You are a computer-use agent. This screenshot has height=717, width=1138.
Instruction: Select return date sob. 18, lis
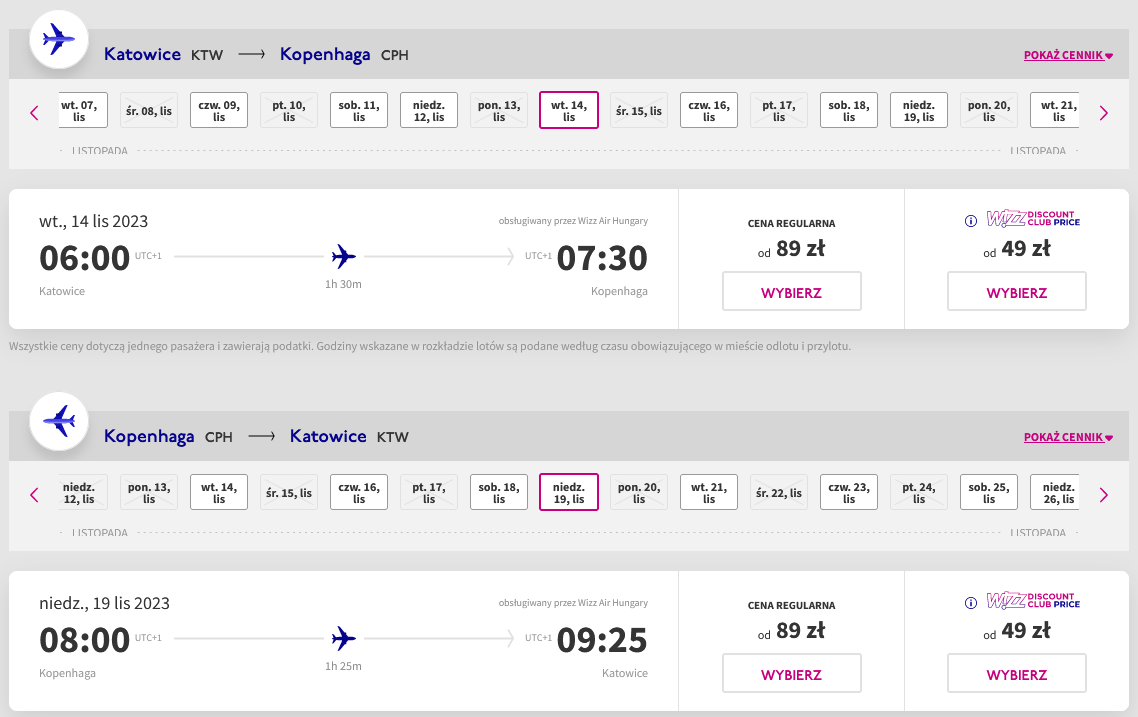pyautogui.click(x=499, y=493)
